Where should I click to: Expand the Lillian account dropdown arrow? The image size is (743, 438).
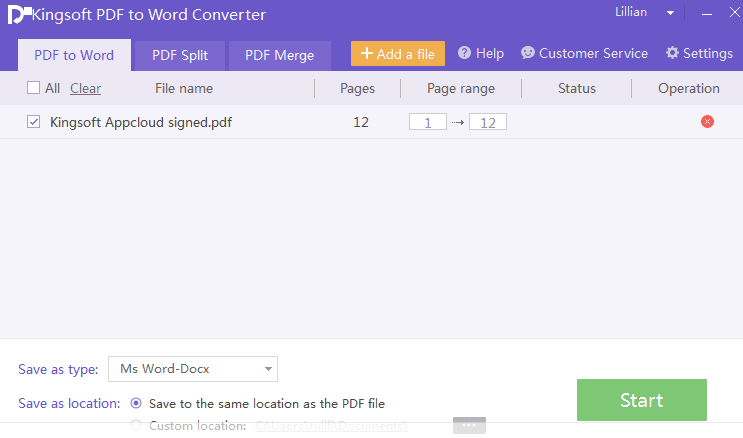pyautogui.click(x=670, y=13)
